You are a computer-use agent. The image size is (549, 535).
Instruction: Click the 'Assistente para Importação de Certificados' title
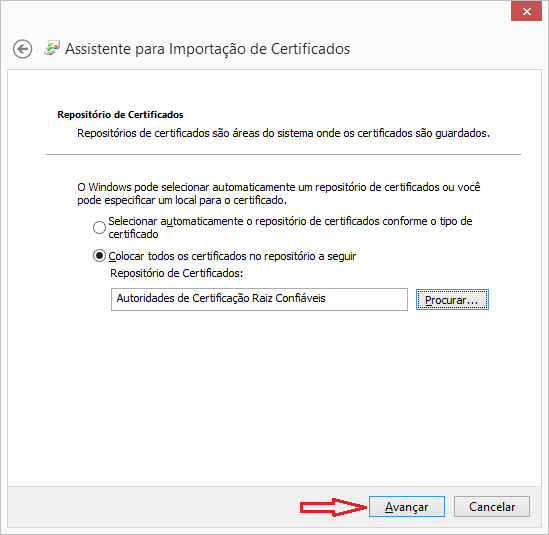coord(208,49)
